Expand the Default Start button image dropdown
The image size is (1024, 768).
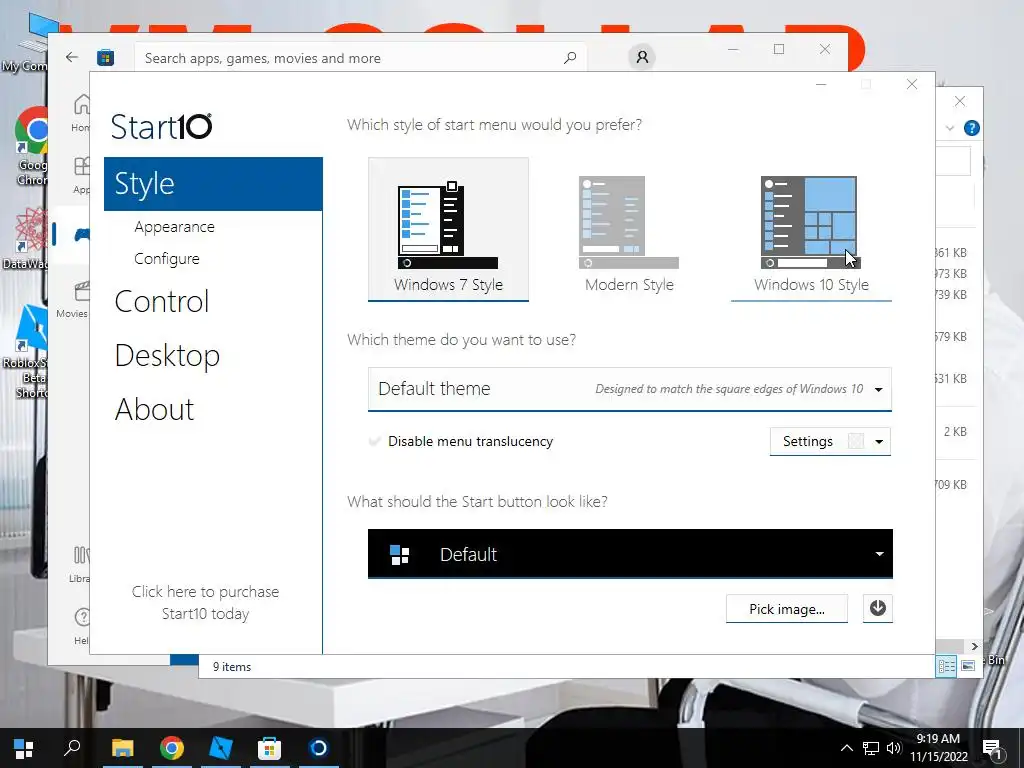[630, 554]
